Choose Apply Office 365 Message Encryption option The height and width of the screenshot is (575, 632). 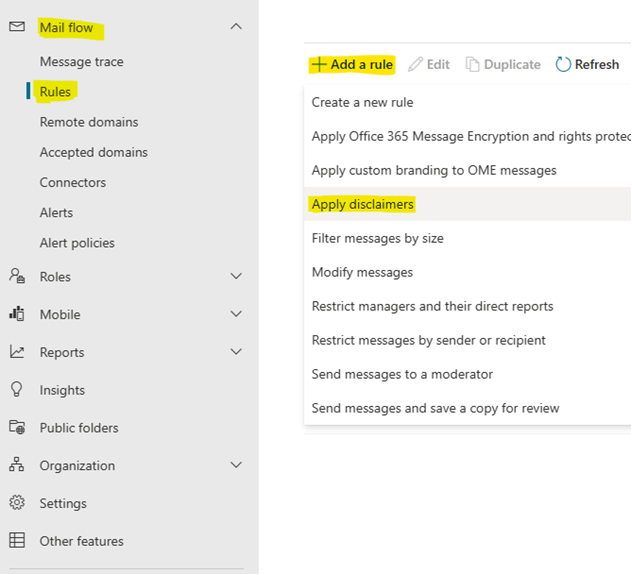468,136
